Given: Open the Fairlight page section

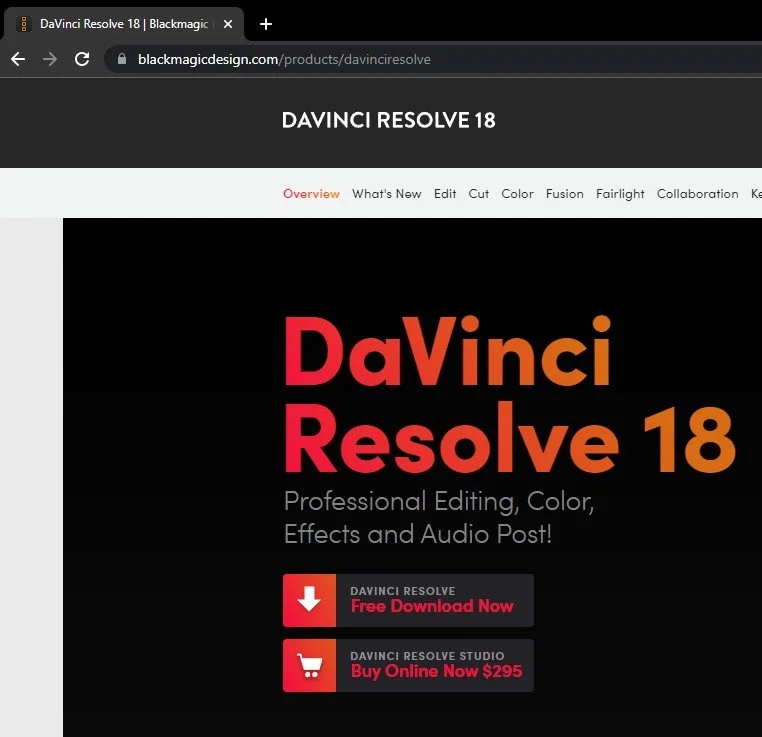Looking at the screenshot, I should coord(620,194).
